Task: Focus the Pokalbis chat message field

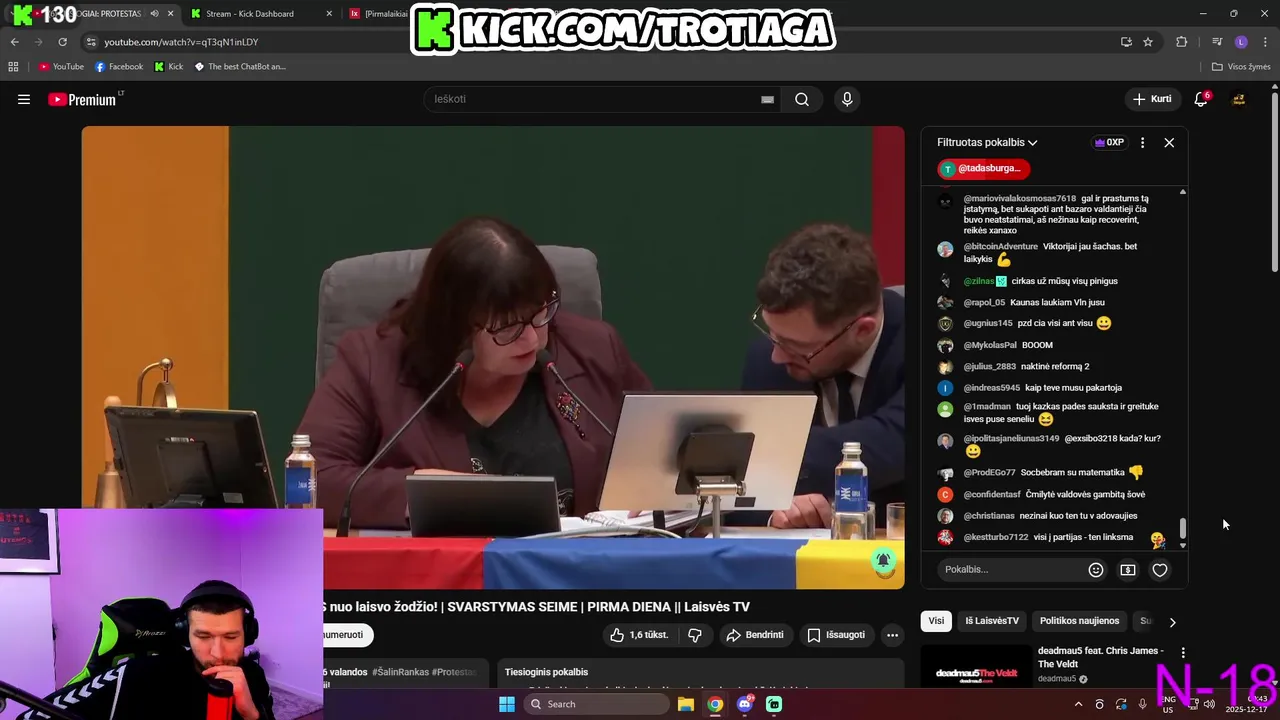Action: pyautogui.click(x=1010, y=569)
